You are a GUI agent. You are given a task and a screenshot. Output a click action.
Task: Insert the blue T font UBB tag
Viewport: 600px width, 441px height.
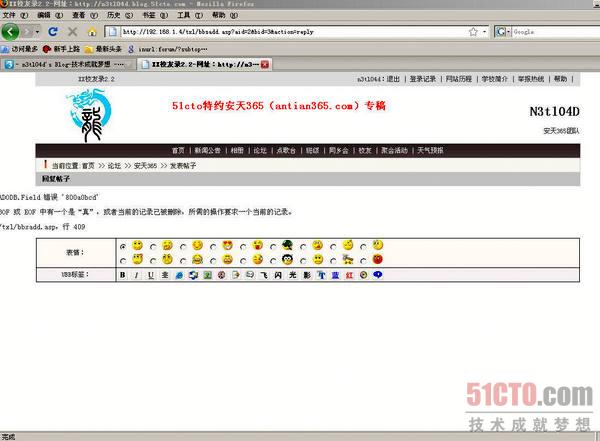[321, 275]
